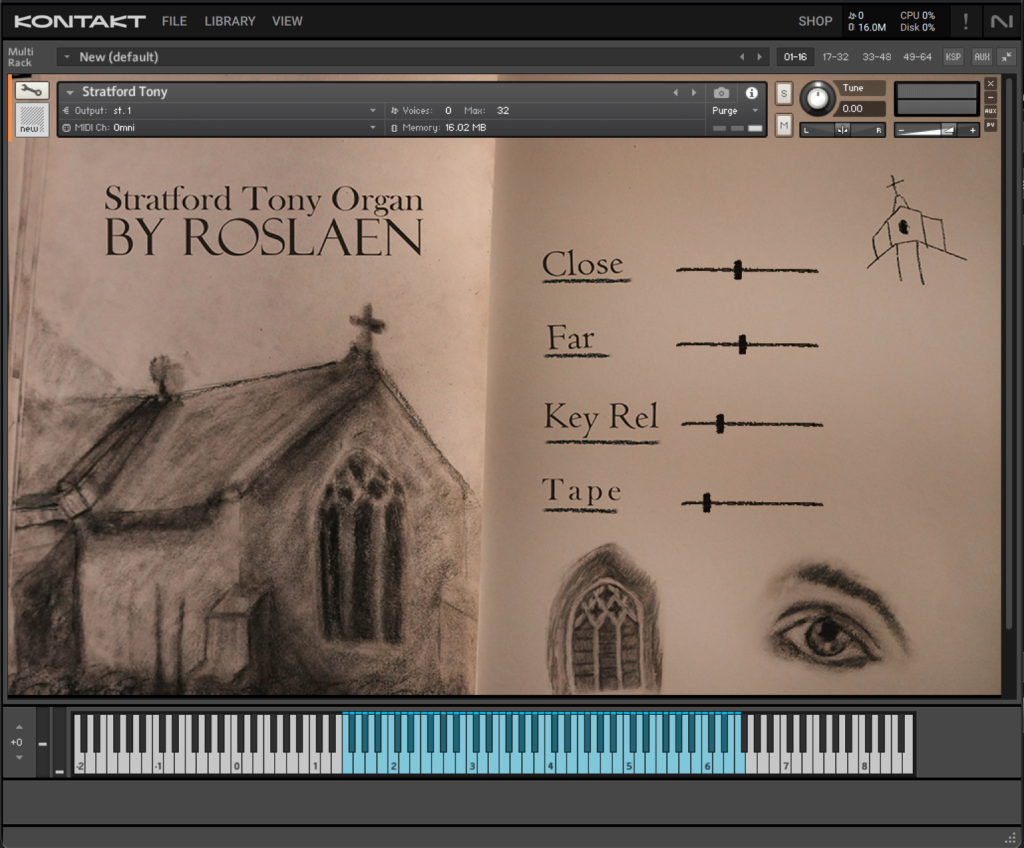
Task: Mute the Stratford Tony instrument
Action: [784, 125]
